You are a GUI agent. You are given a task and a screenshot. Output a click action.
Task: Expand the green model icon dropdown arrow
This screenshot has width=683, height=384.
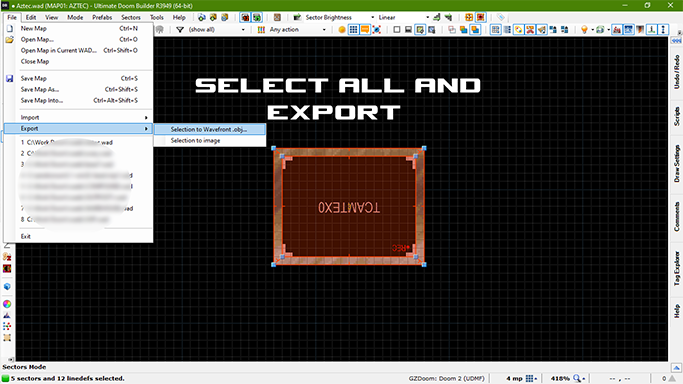click(x=608, y=30)
